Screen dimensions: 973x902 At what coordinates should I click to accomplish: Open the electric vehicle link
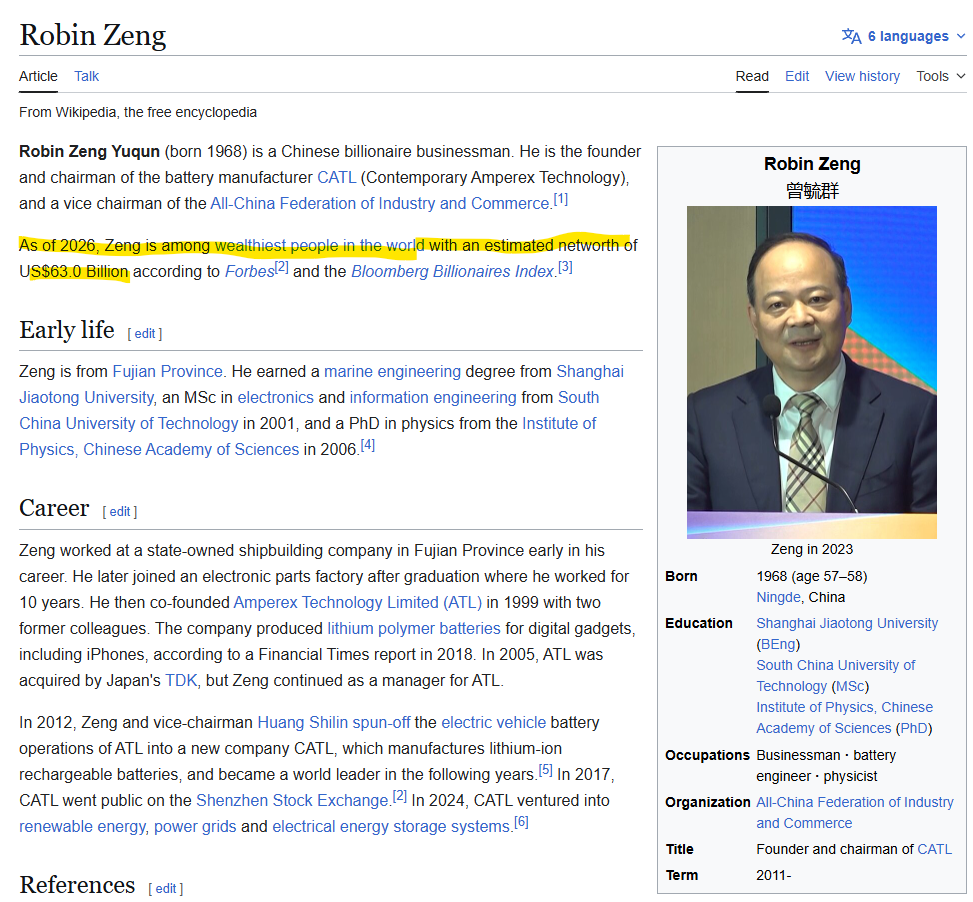[x=493, y=723]
